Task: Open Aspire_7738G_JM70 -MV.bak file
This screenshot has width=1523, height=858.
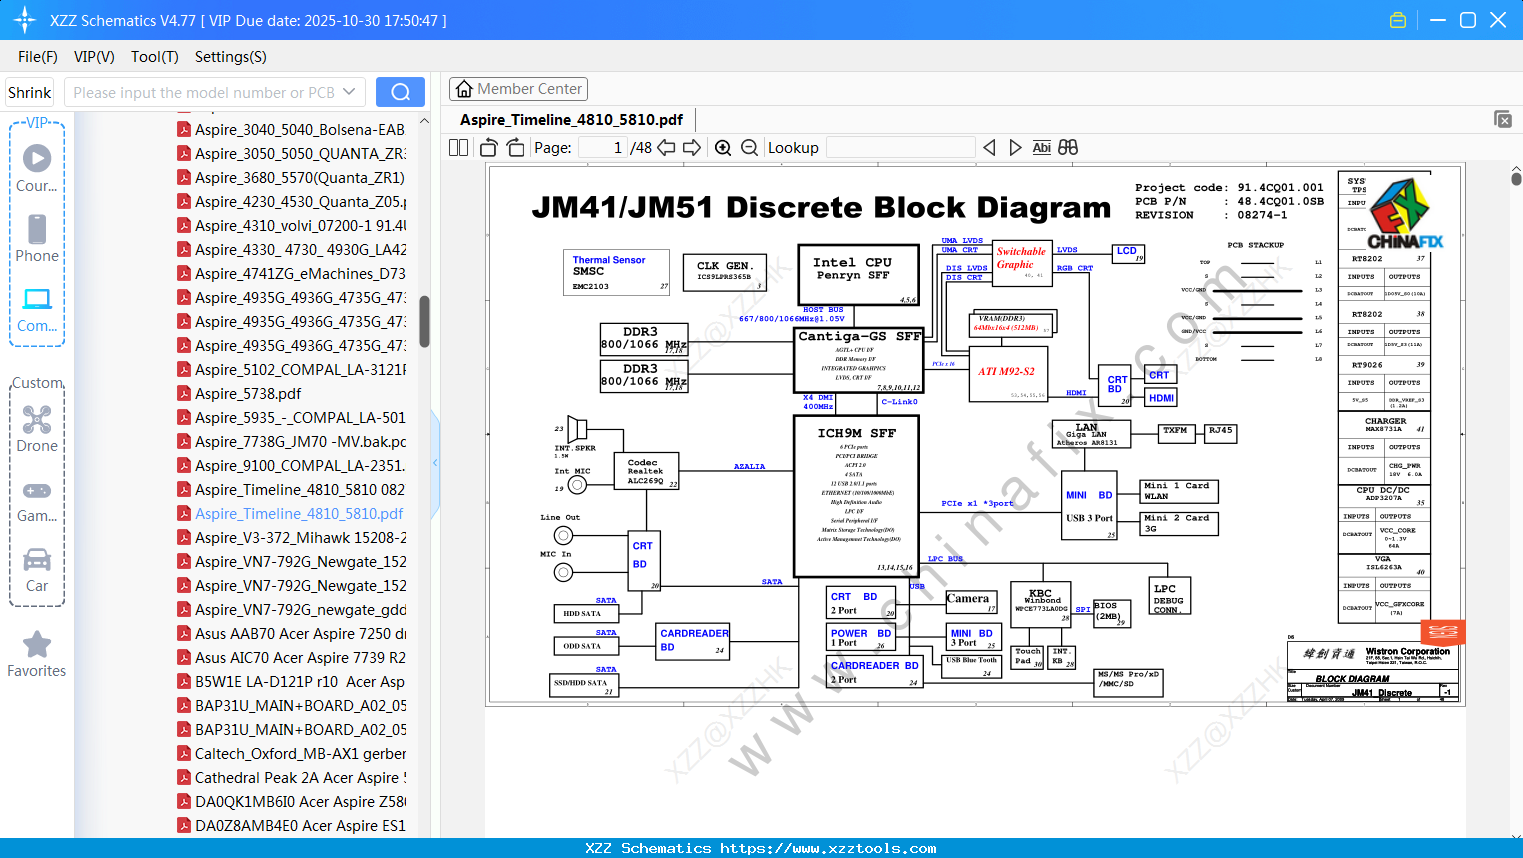Action: pyautogui.click(x=300, y=441)
